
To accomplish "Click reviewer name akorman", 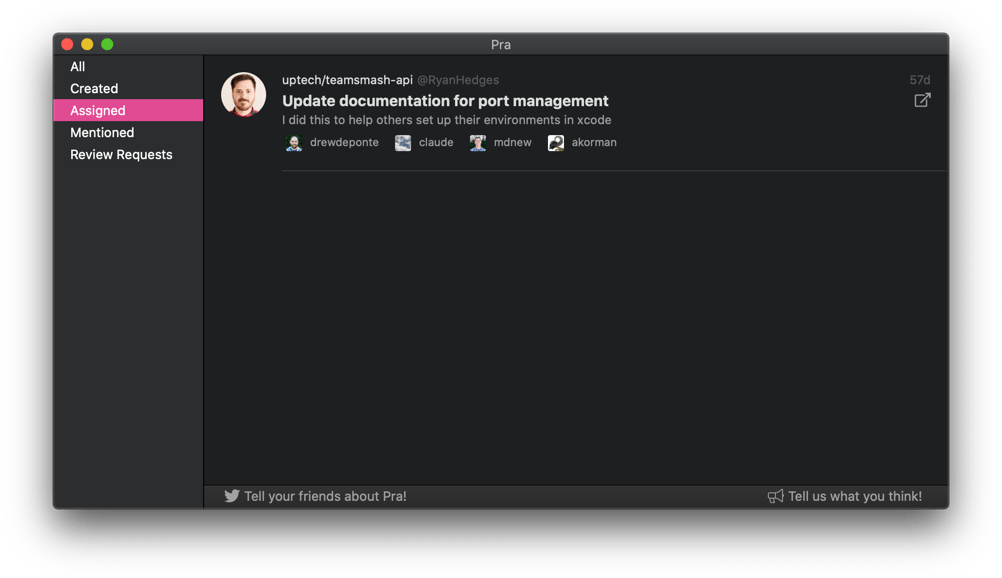I will pyautogui.click(x=594, y=143).
